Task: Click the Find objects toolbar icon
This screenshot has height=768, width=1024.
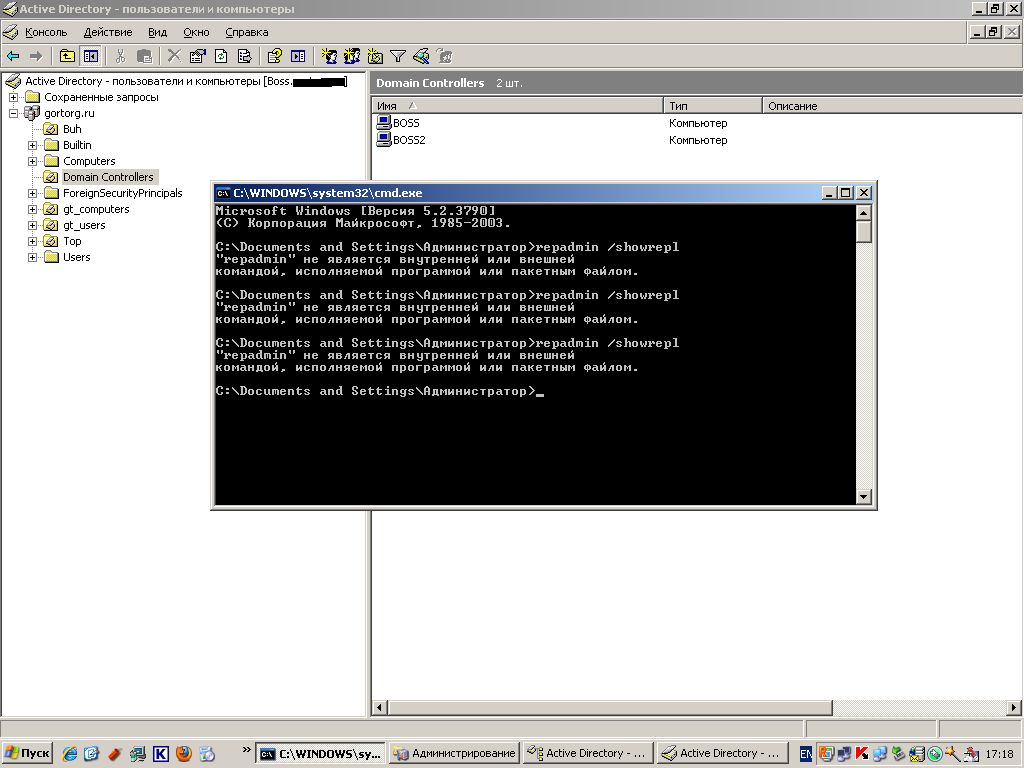Action: click(421, 57)
